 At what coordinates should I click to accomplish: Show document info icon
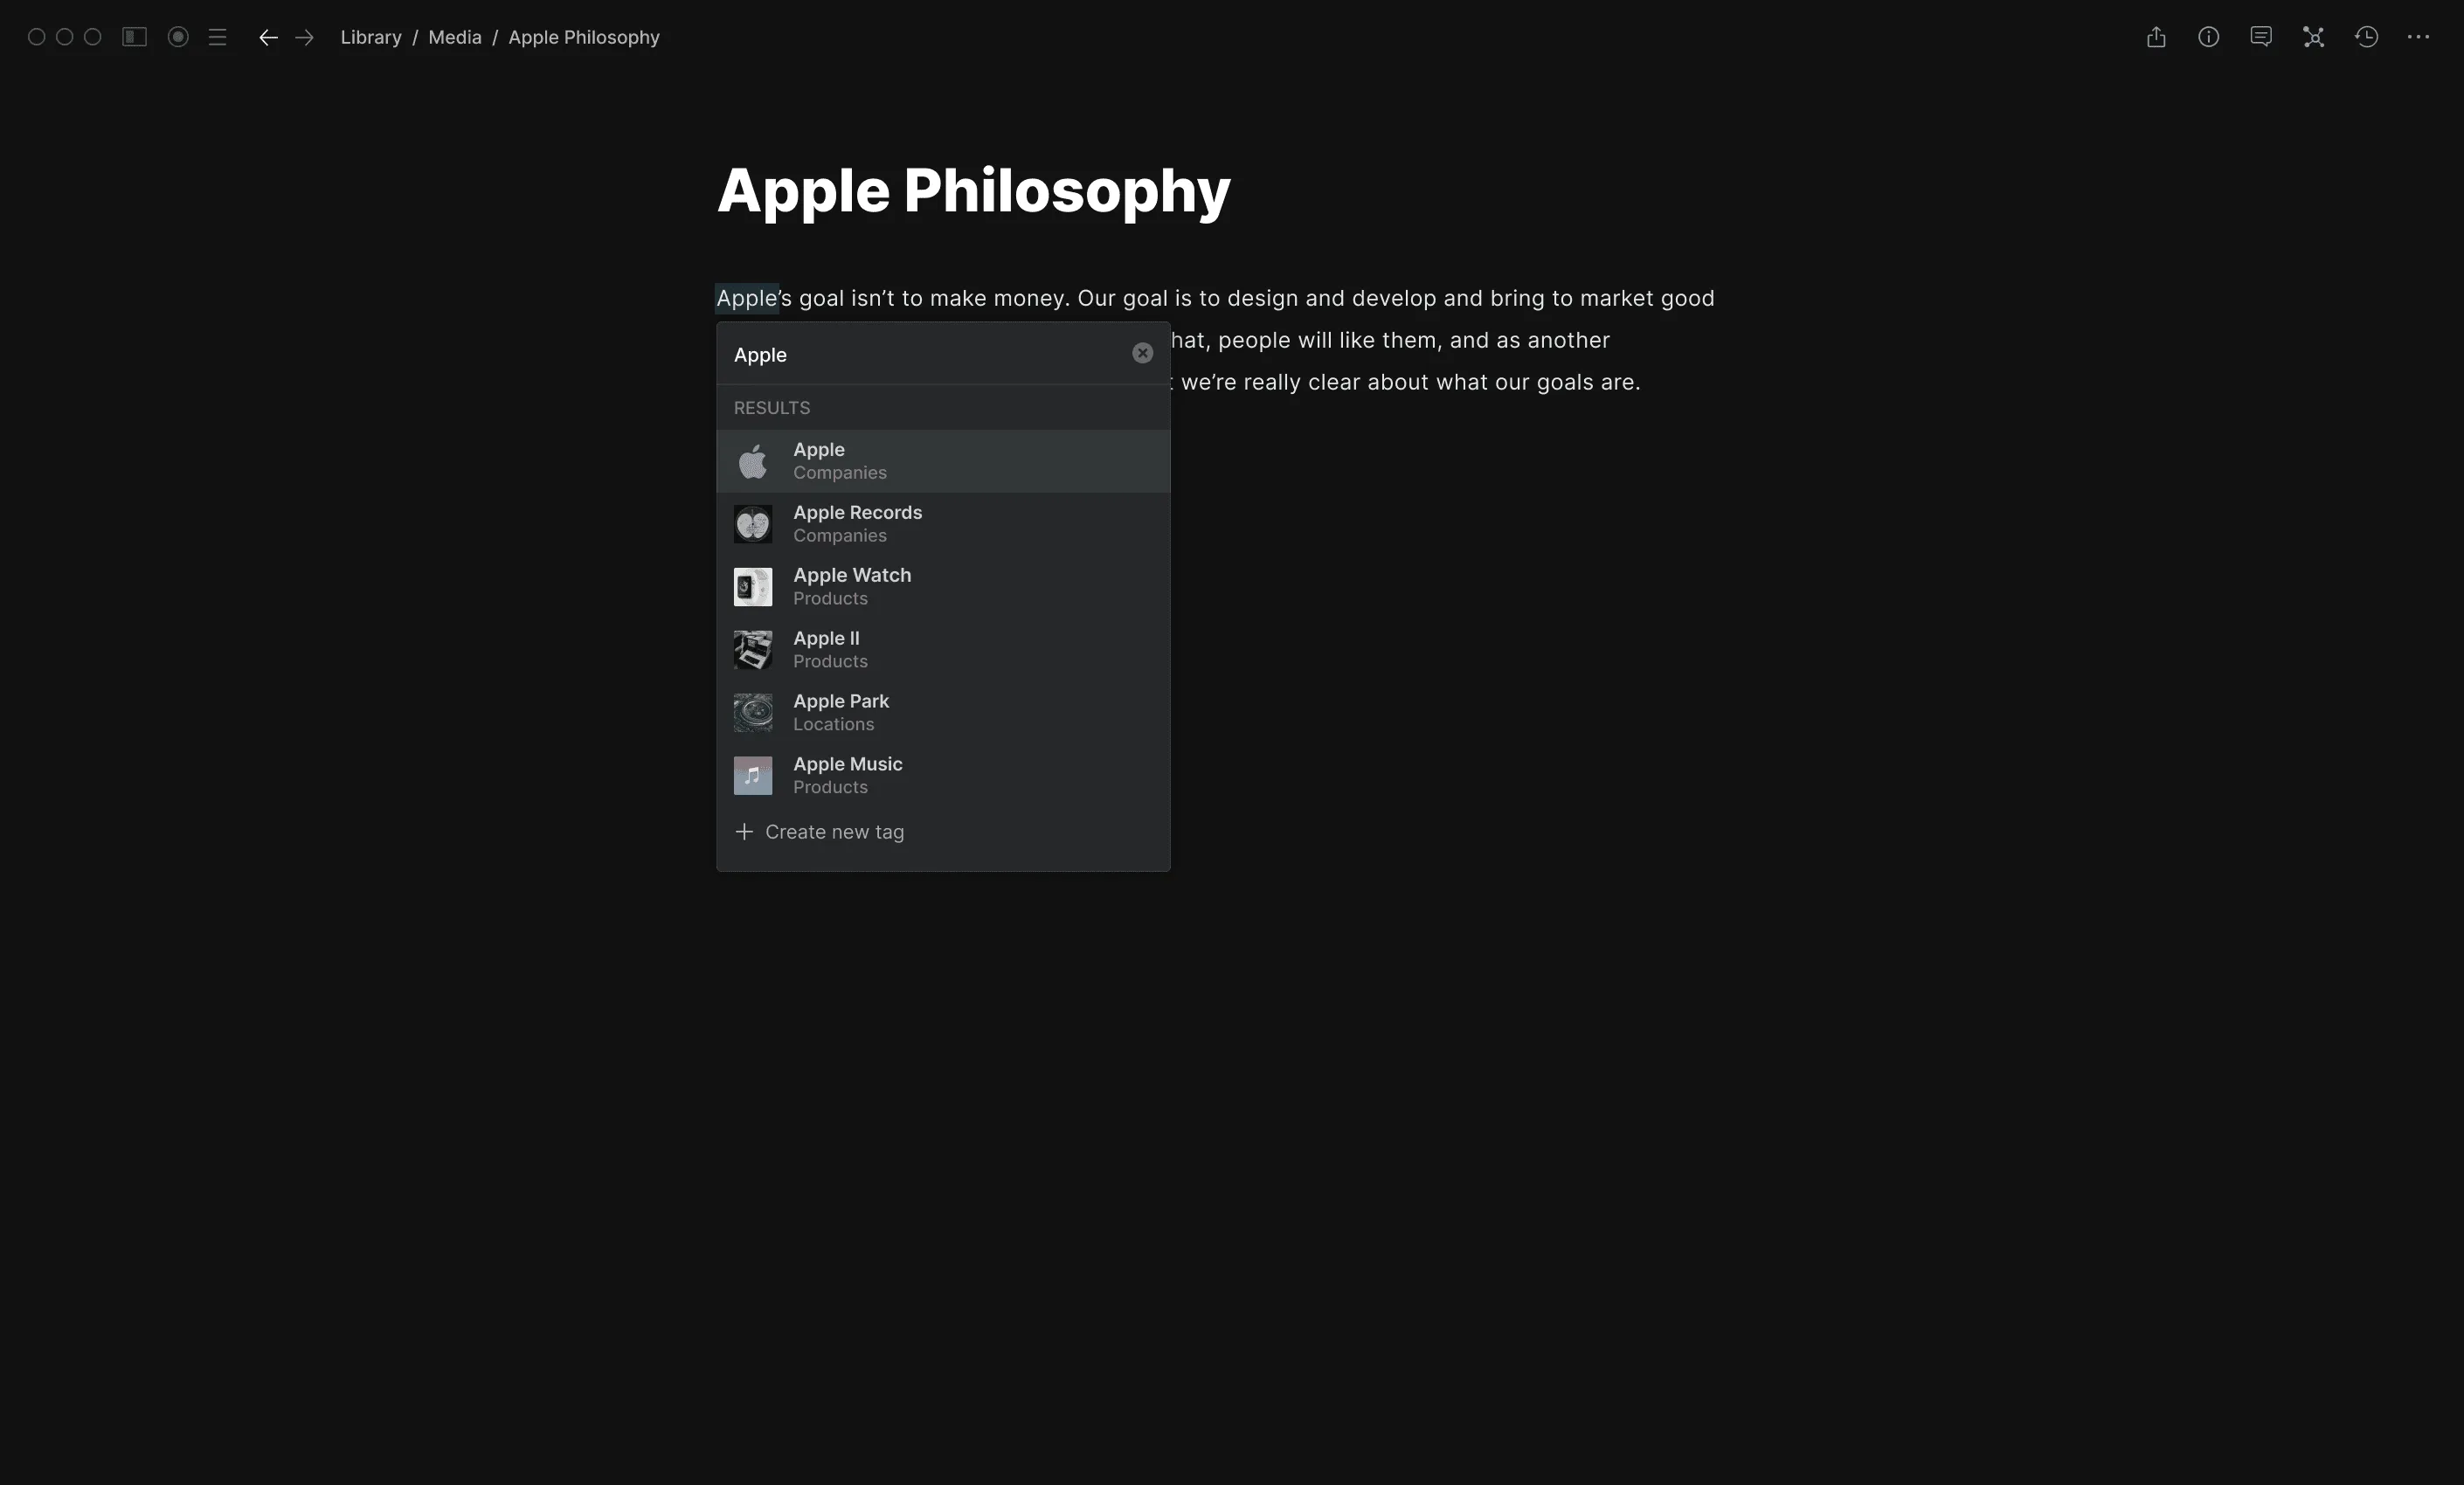point(2208,37)
